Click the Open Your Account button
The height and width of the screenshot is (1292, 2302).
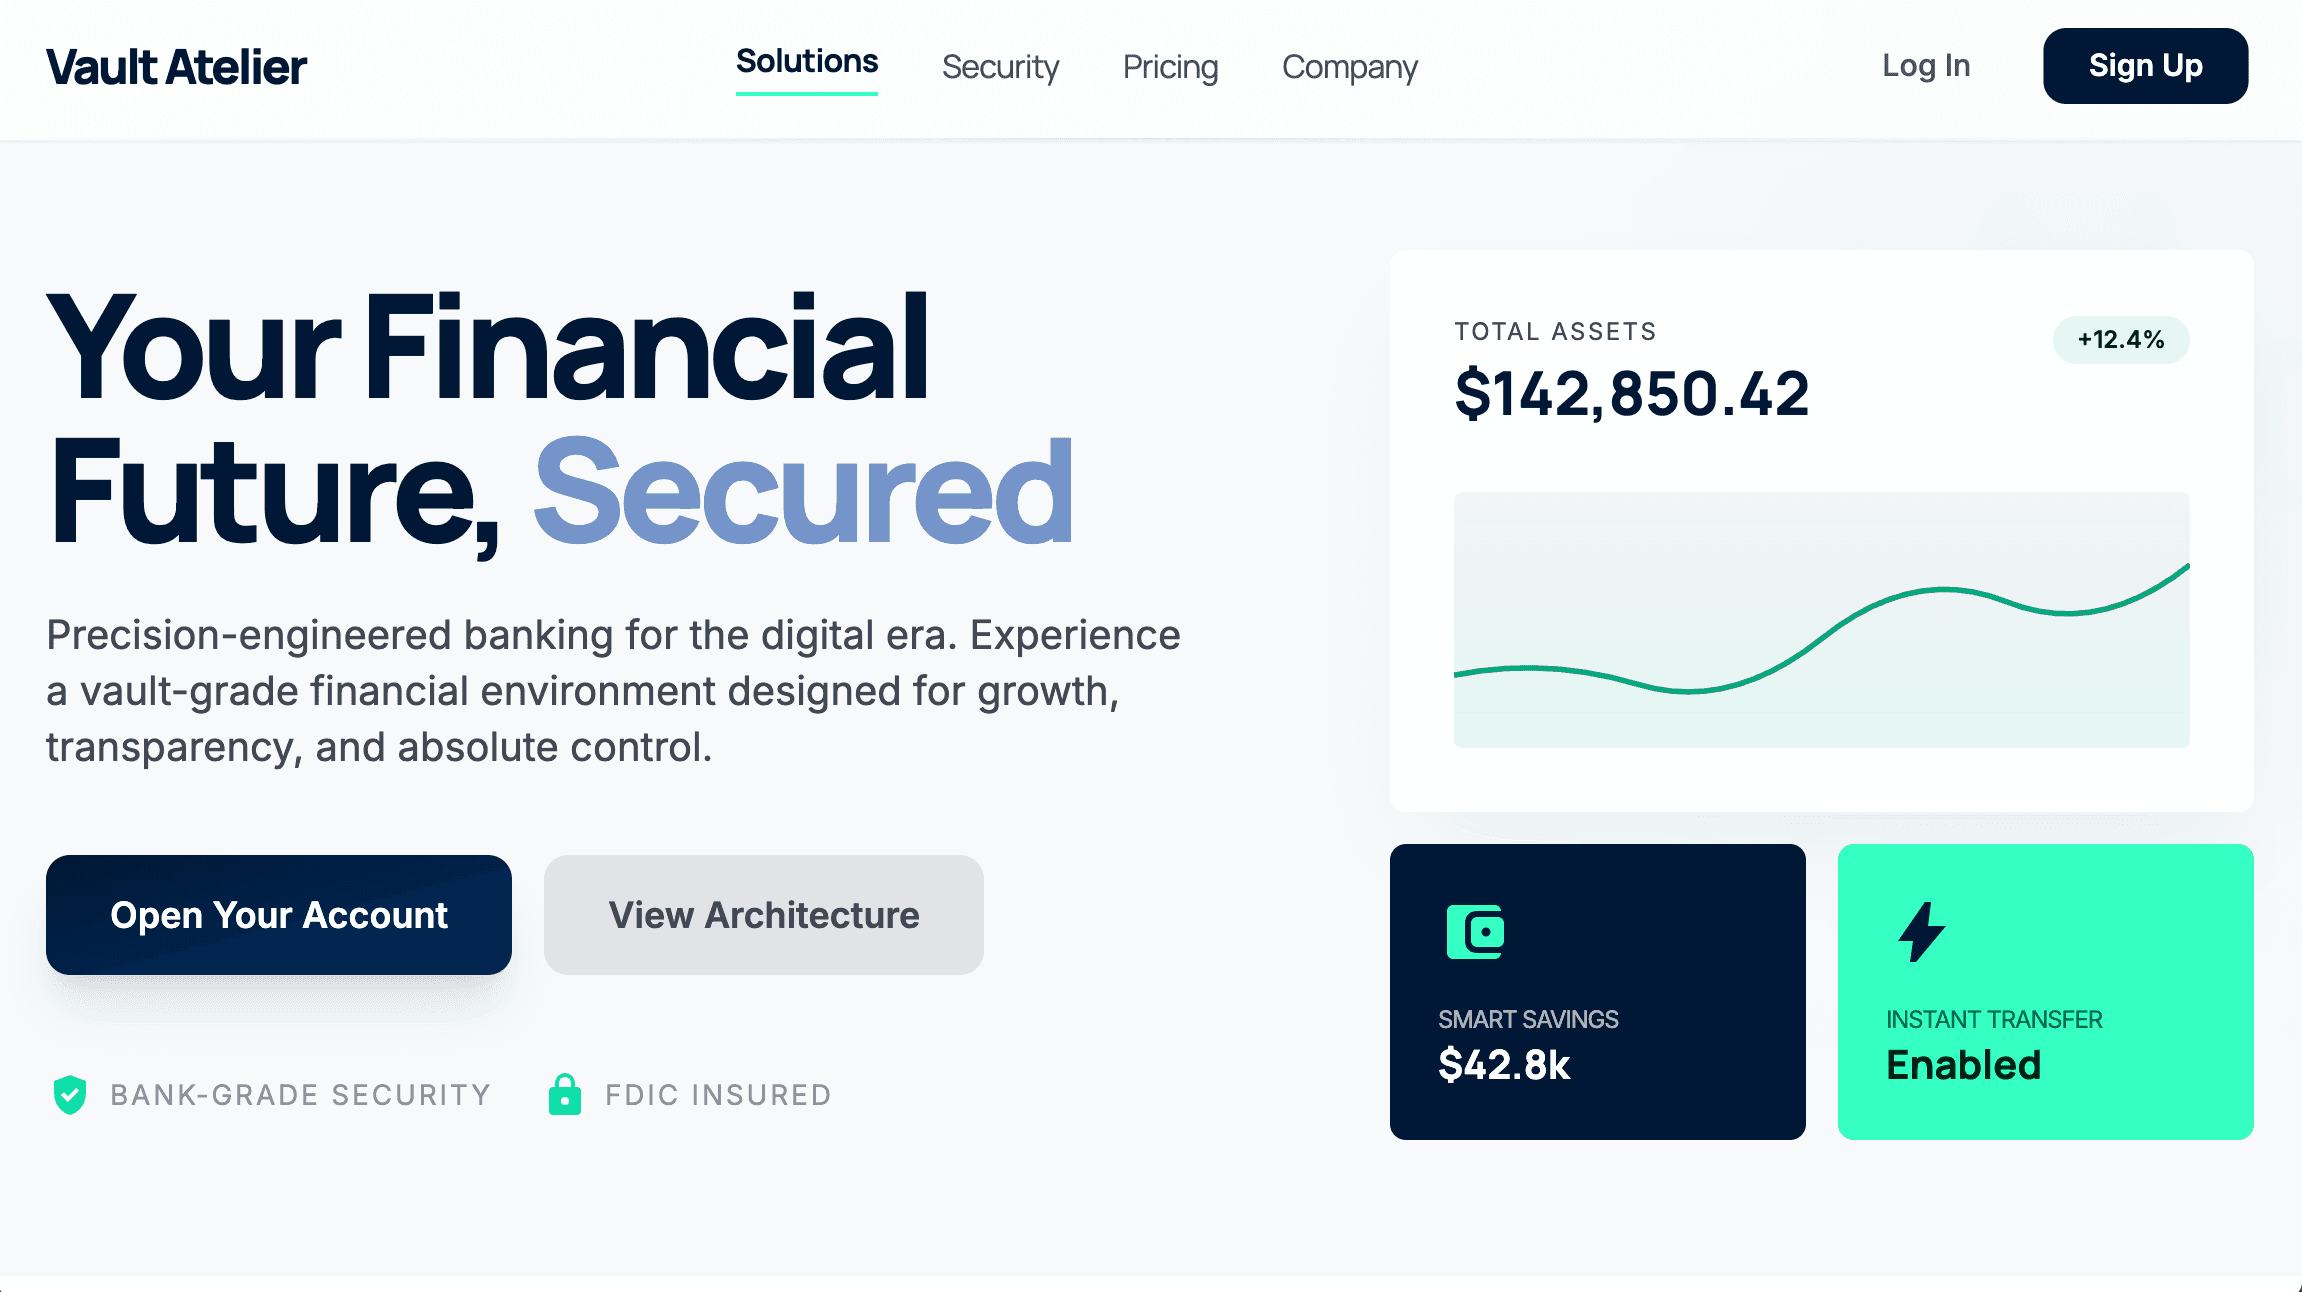pos(279,915)
